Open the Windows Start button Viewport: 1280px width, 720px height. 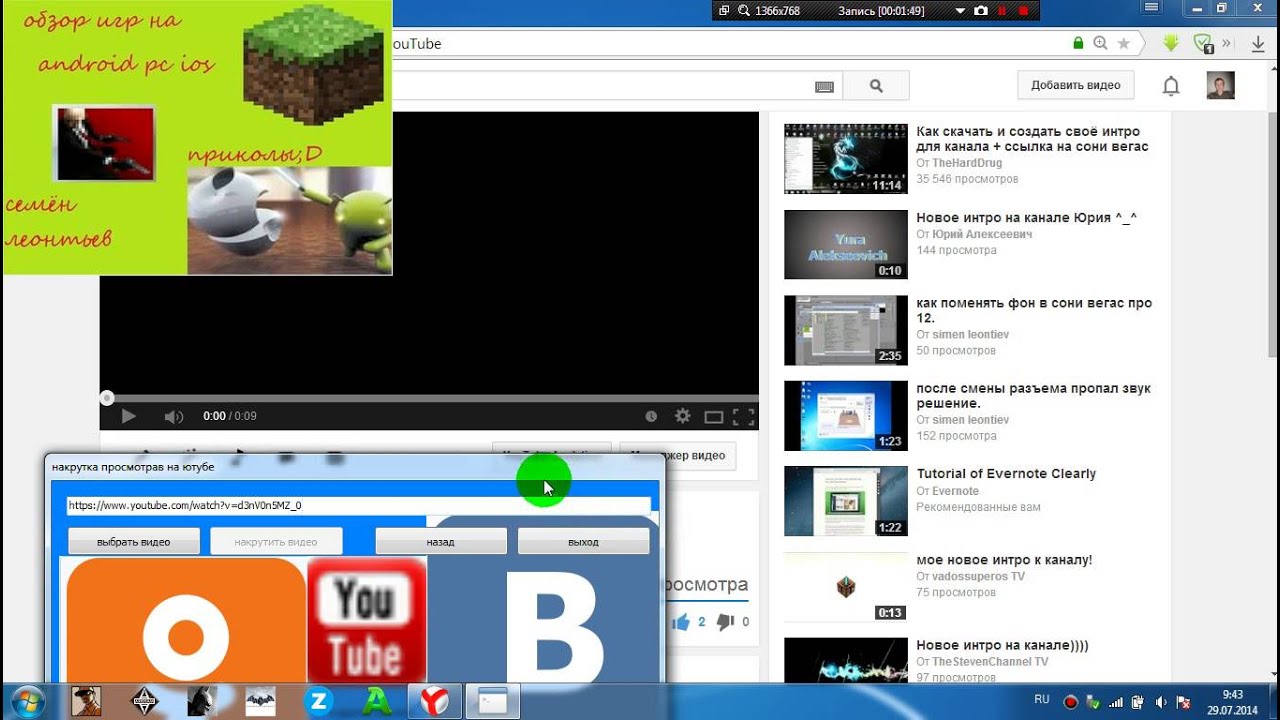pyautogui.click(x=28, y=701)
